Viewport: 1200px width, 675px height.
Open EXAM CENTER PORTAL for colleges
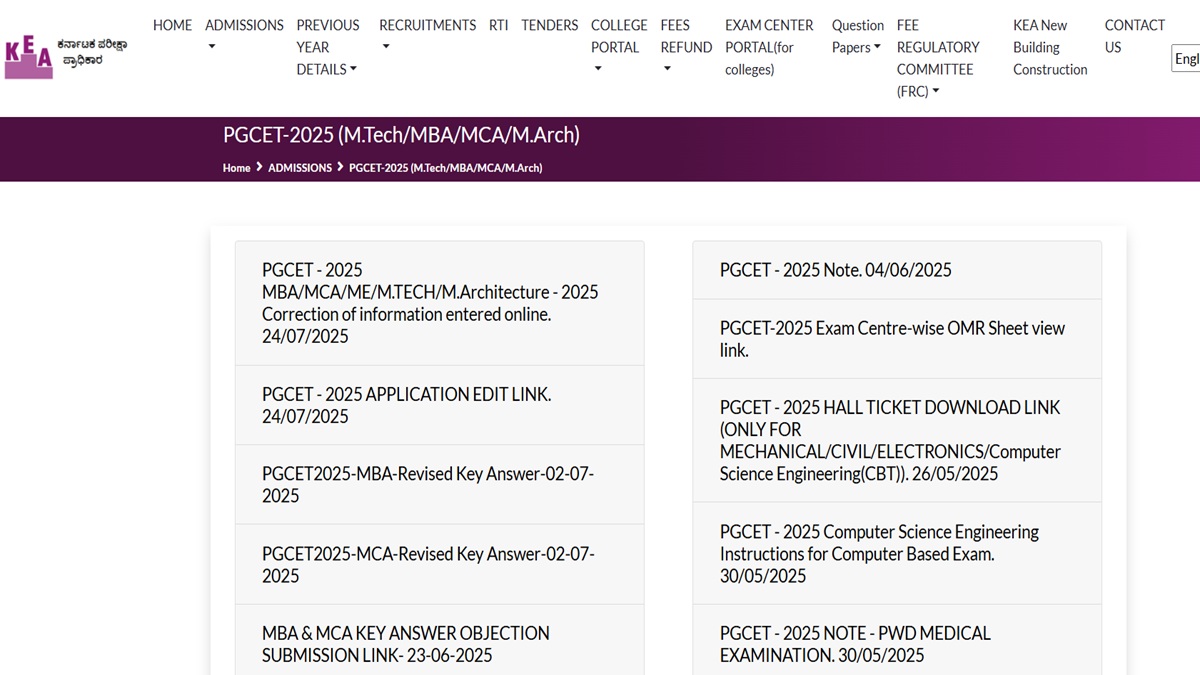point(769,47)
